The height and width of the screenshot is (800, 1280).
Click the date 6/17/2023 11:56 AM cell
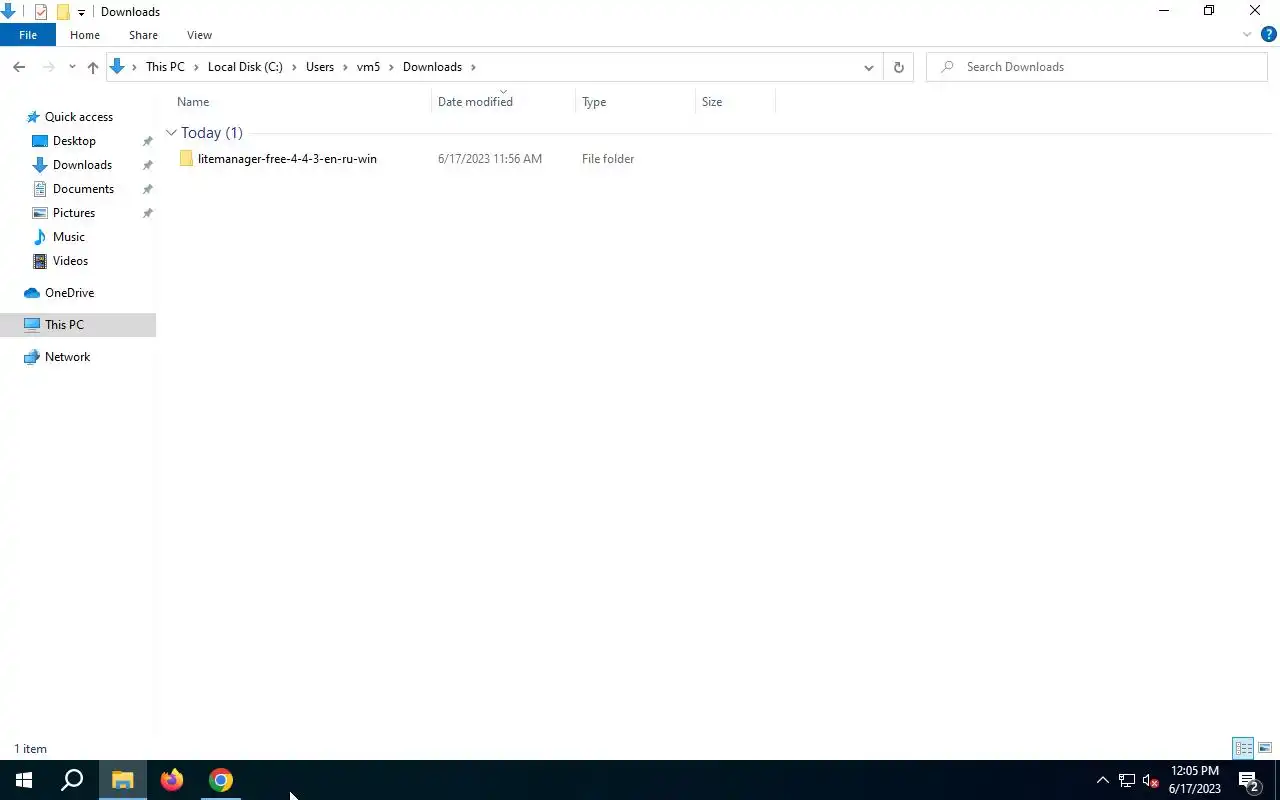(x=490, y=159)
